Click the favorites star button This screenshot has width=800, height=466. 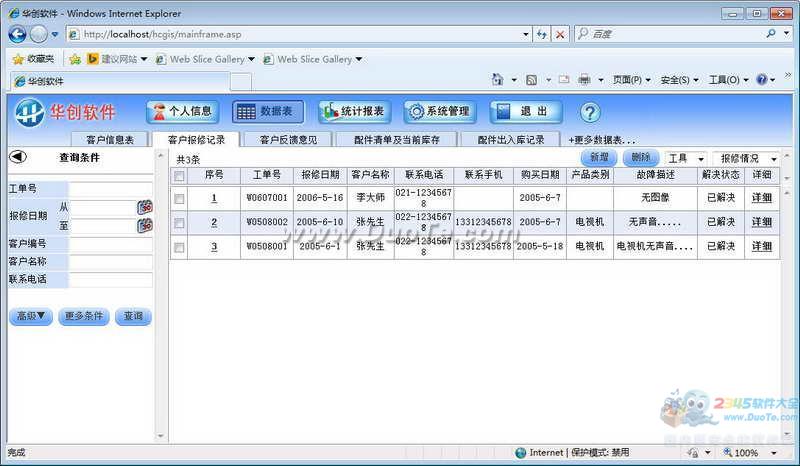[x=34, y=59]
